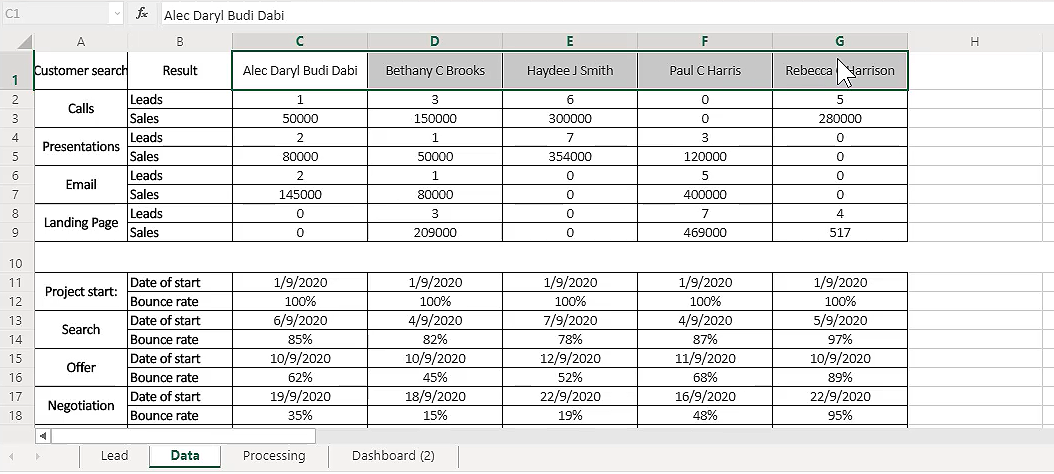This screenshot has width=1054, height=474.
Task: Click the formula bar text field
Action: coord(600,14)
